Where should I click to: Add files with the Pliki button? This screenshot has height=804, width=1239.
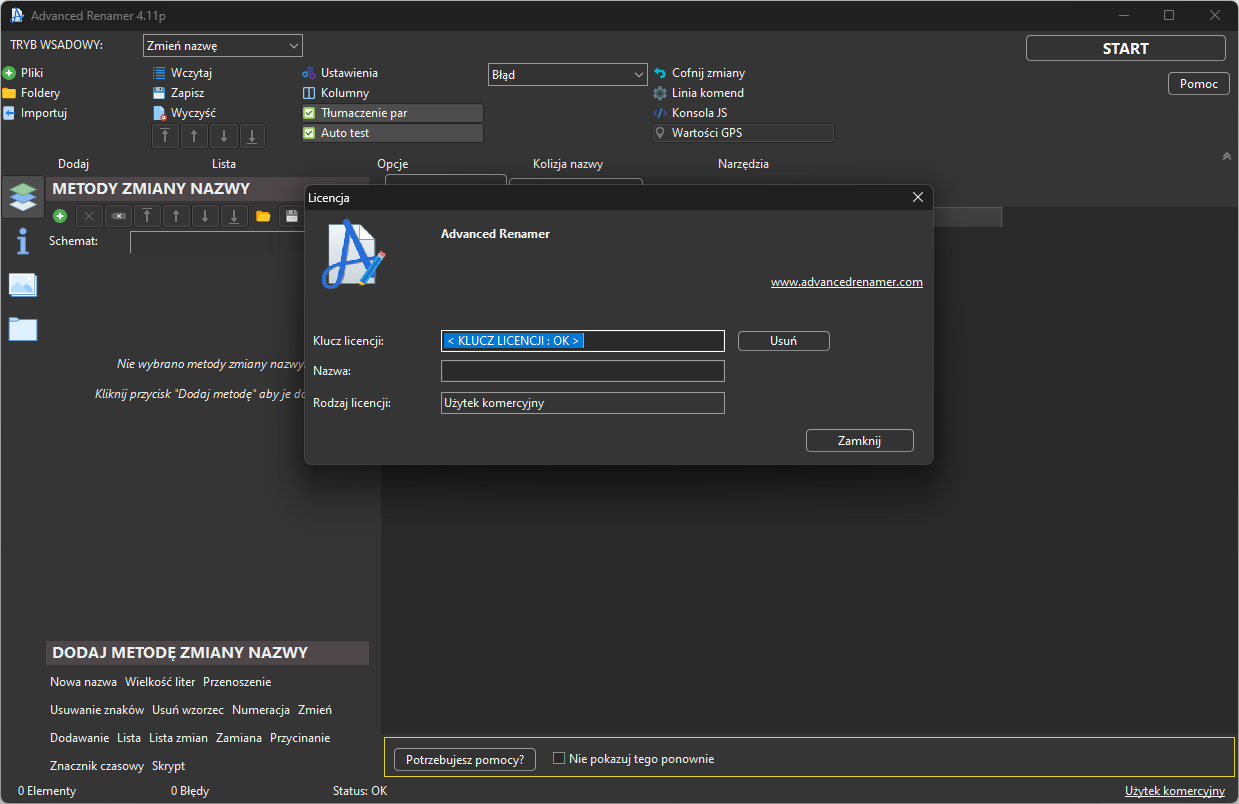[x=23, y=73]
